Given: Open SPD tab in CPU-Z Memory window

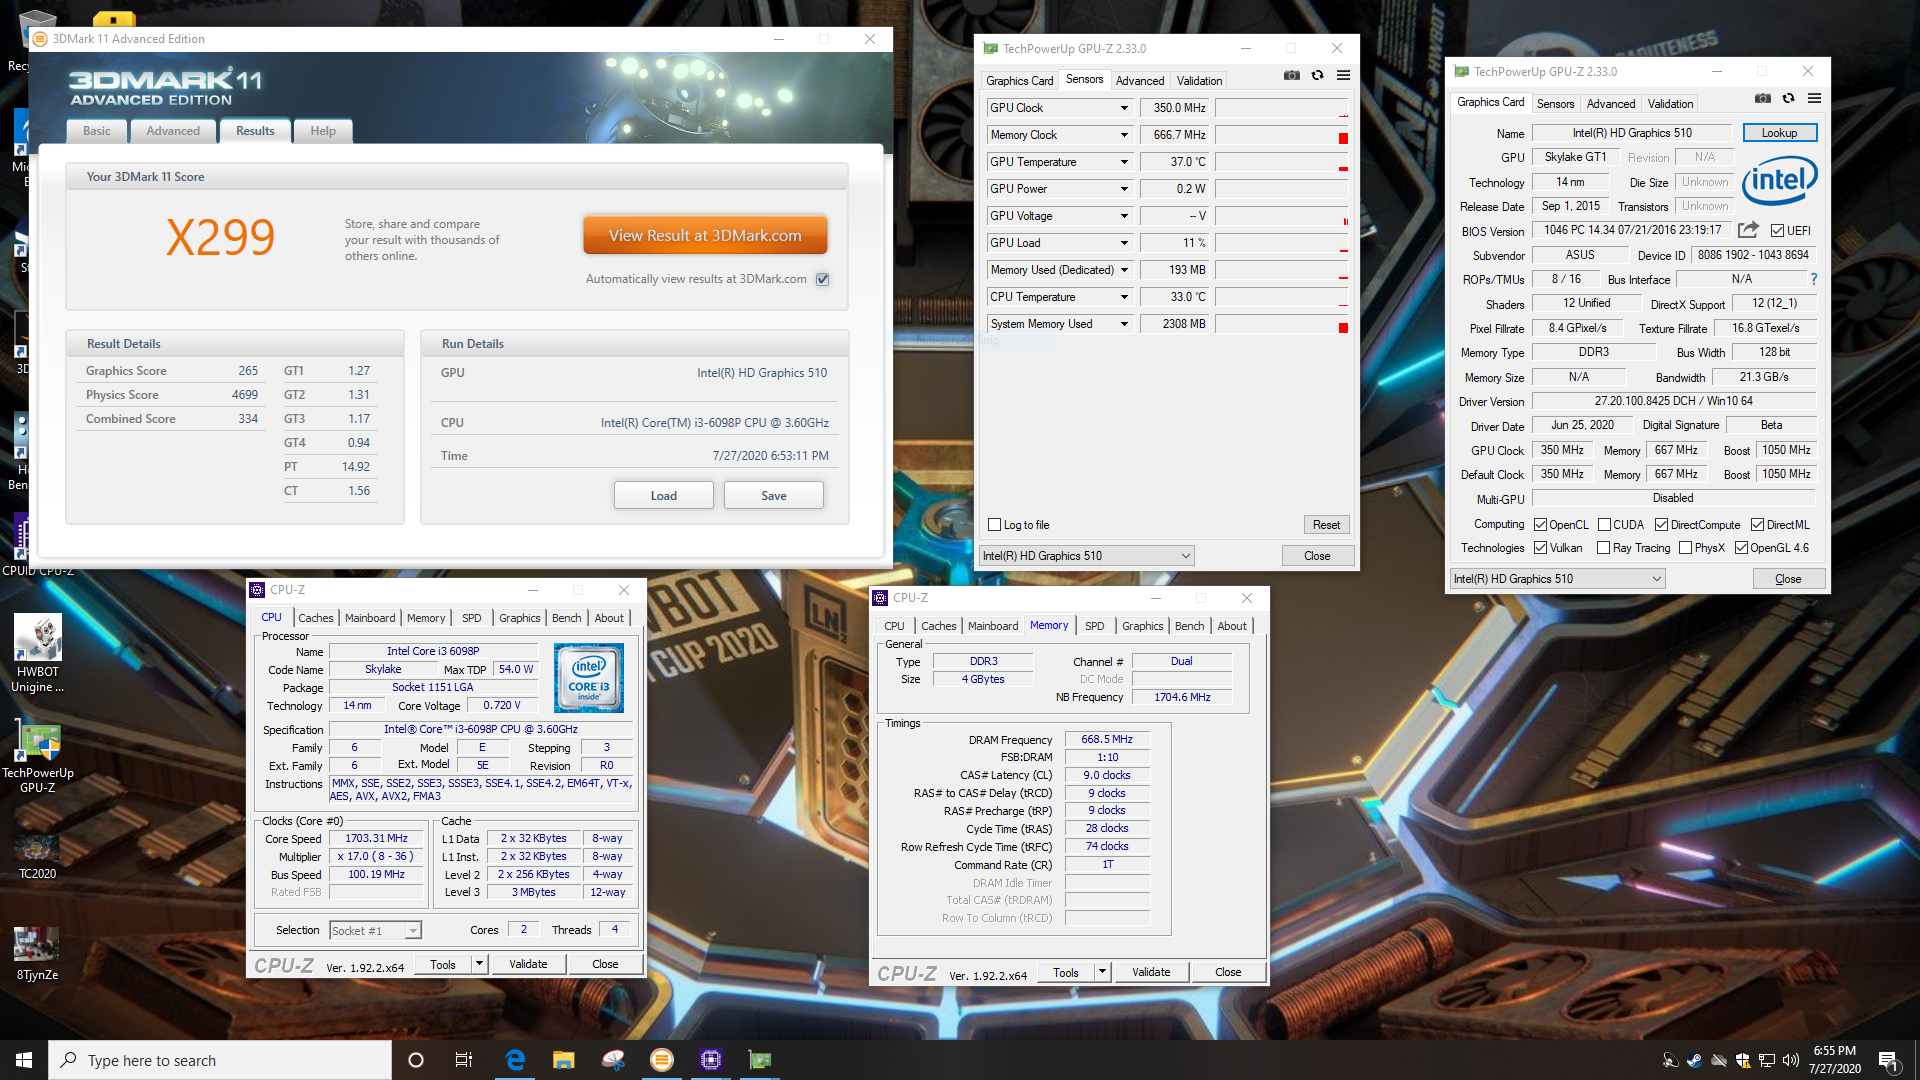Looking at the screenshot, I should click(x=1095, y=626).
